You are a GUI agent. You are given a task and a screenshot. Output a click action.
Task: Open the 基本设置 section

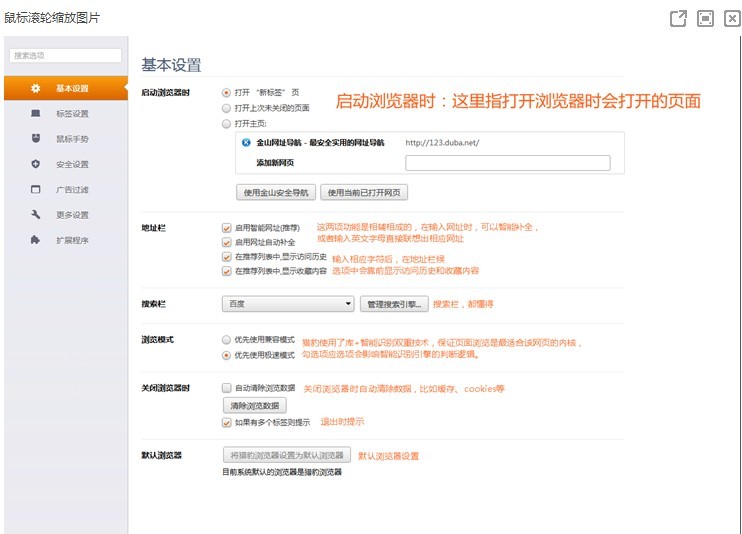[x=66, y=89]
